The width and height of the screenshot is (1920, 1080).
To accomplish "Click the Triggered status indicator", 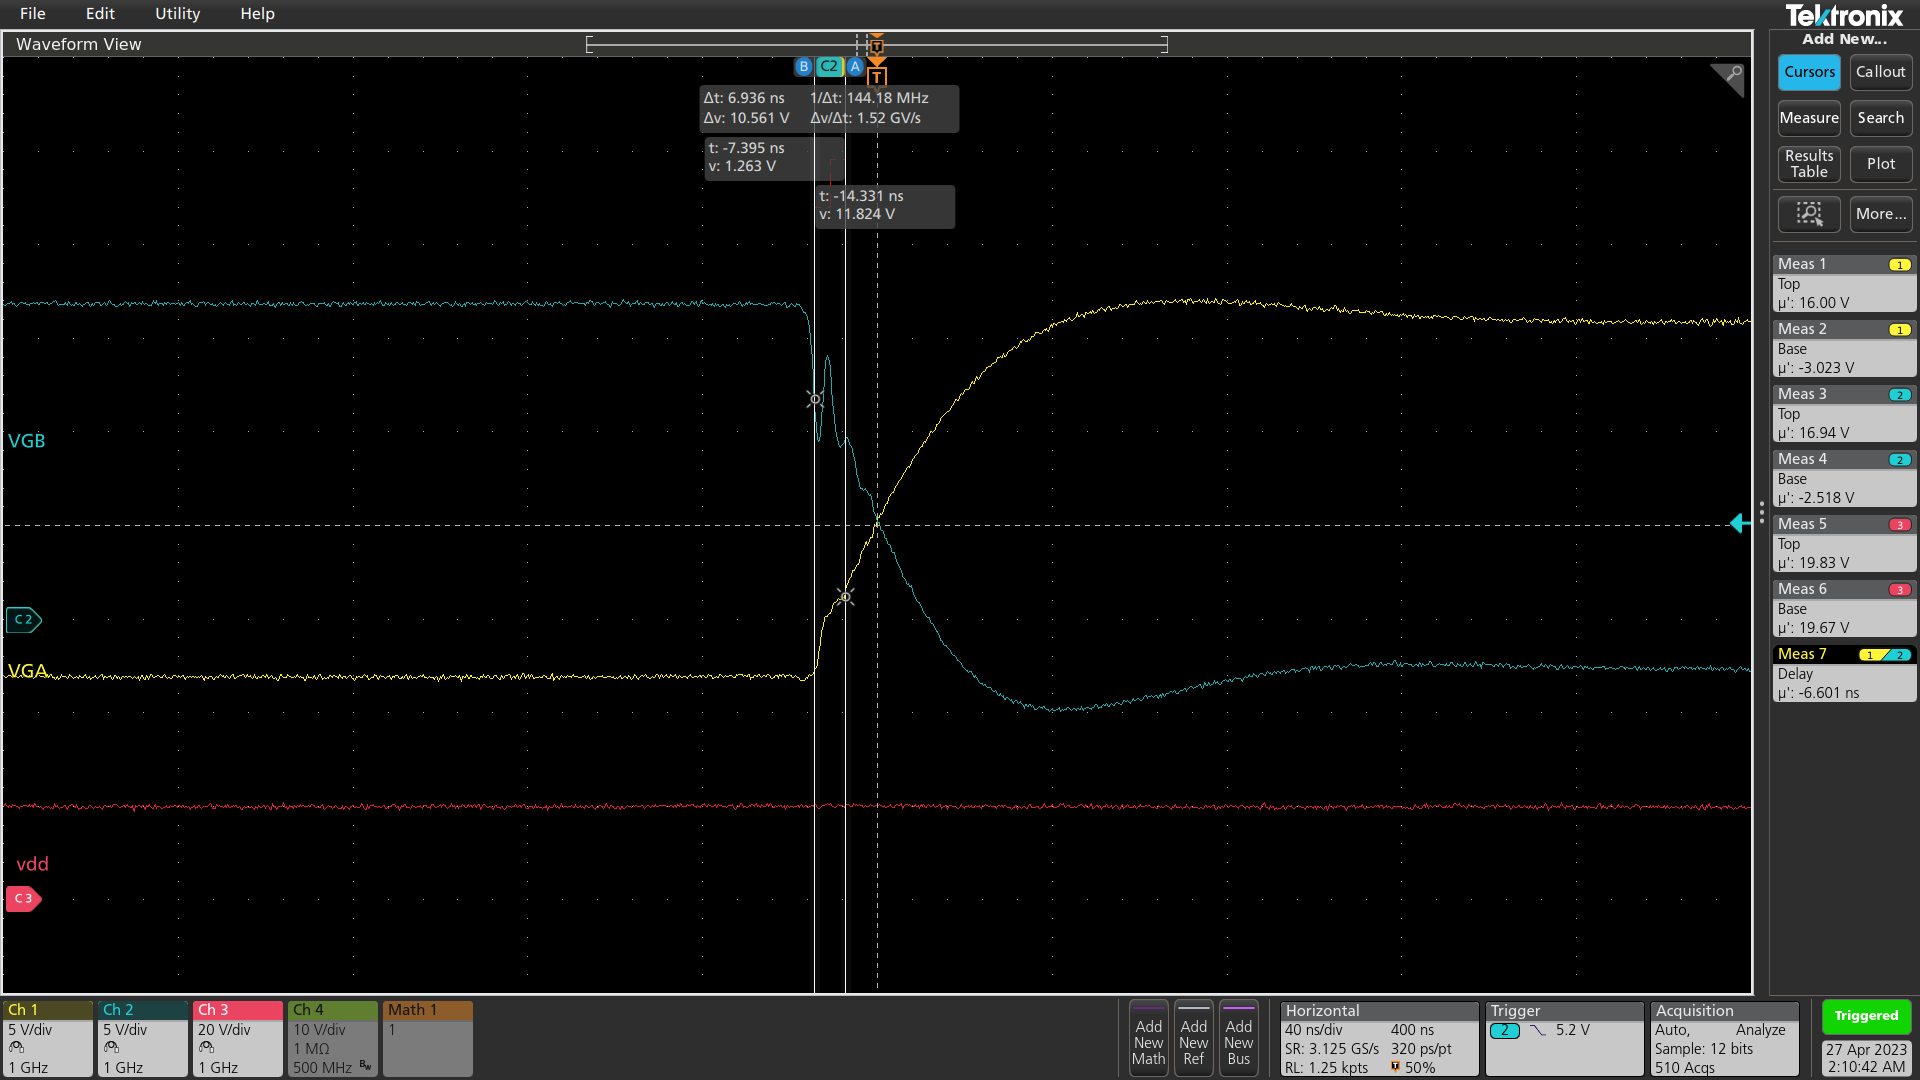I will pos(1866,1015).
